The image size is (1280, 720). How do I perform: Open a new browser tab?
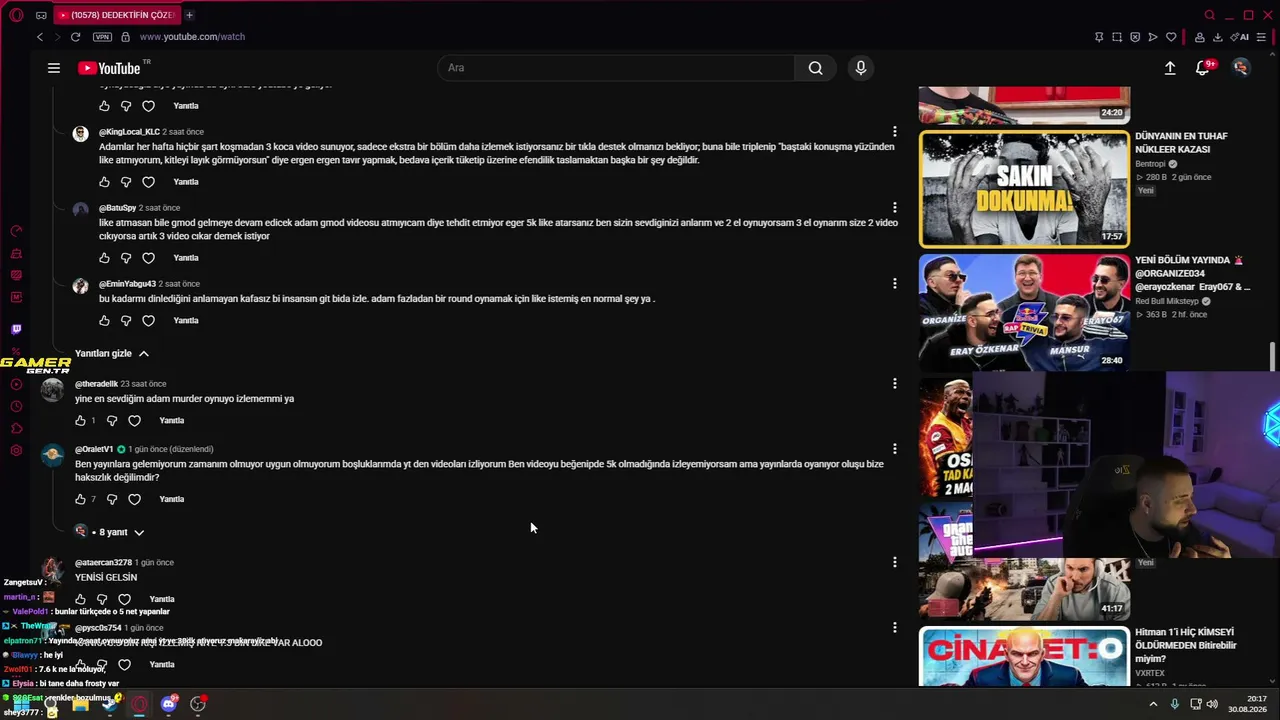click(189, 15)
